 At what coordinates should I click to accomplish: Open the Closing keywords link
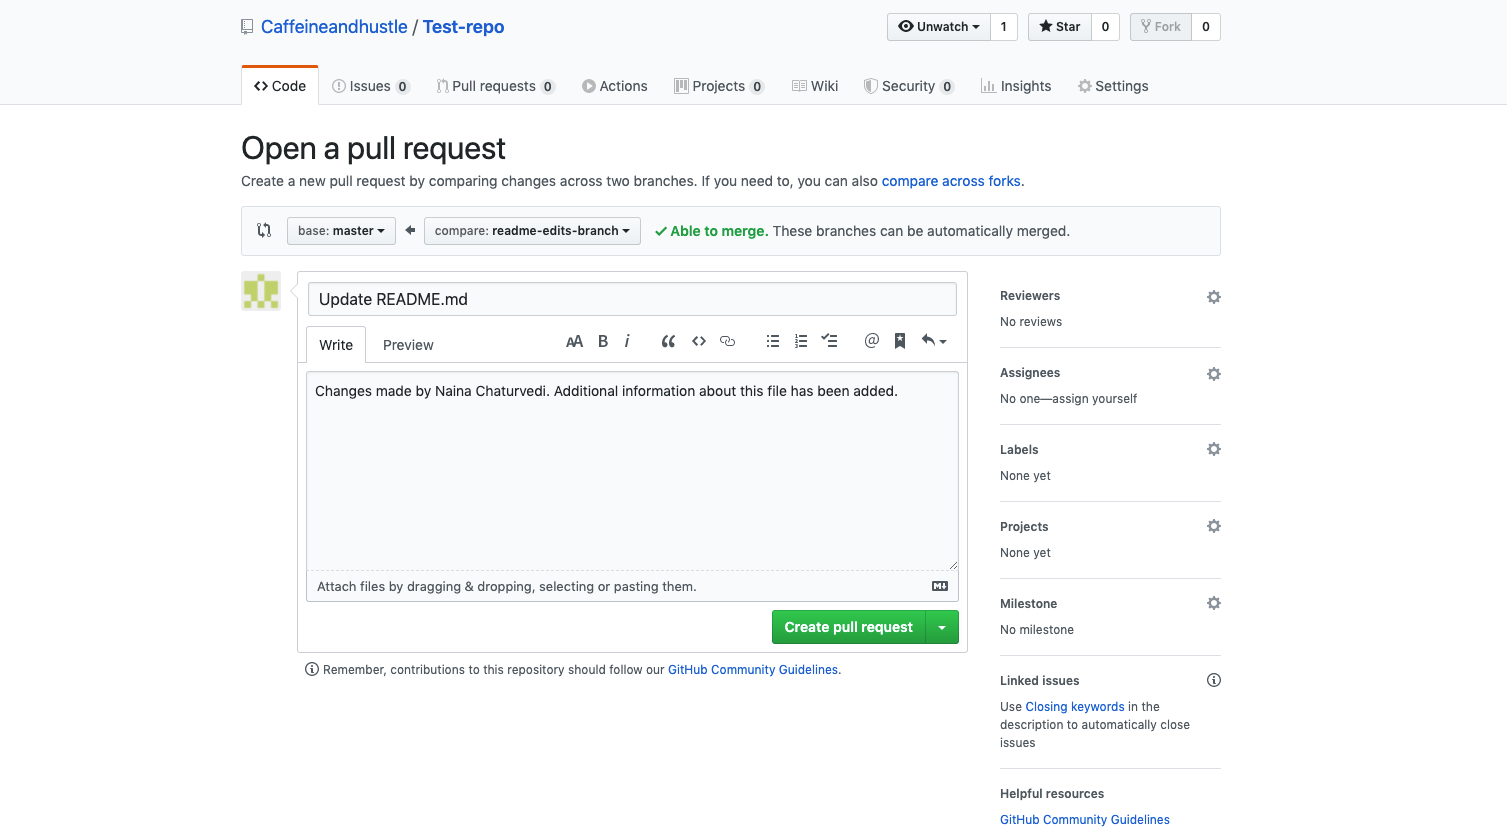tap(1075, 707)
